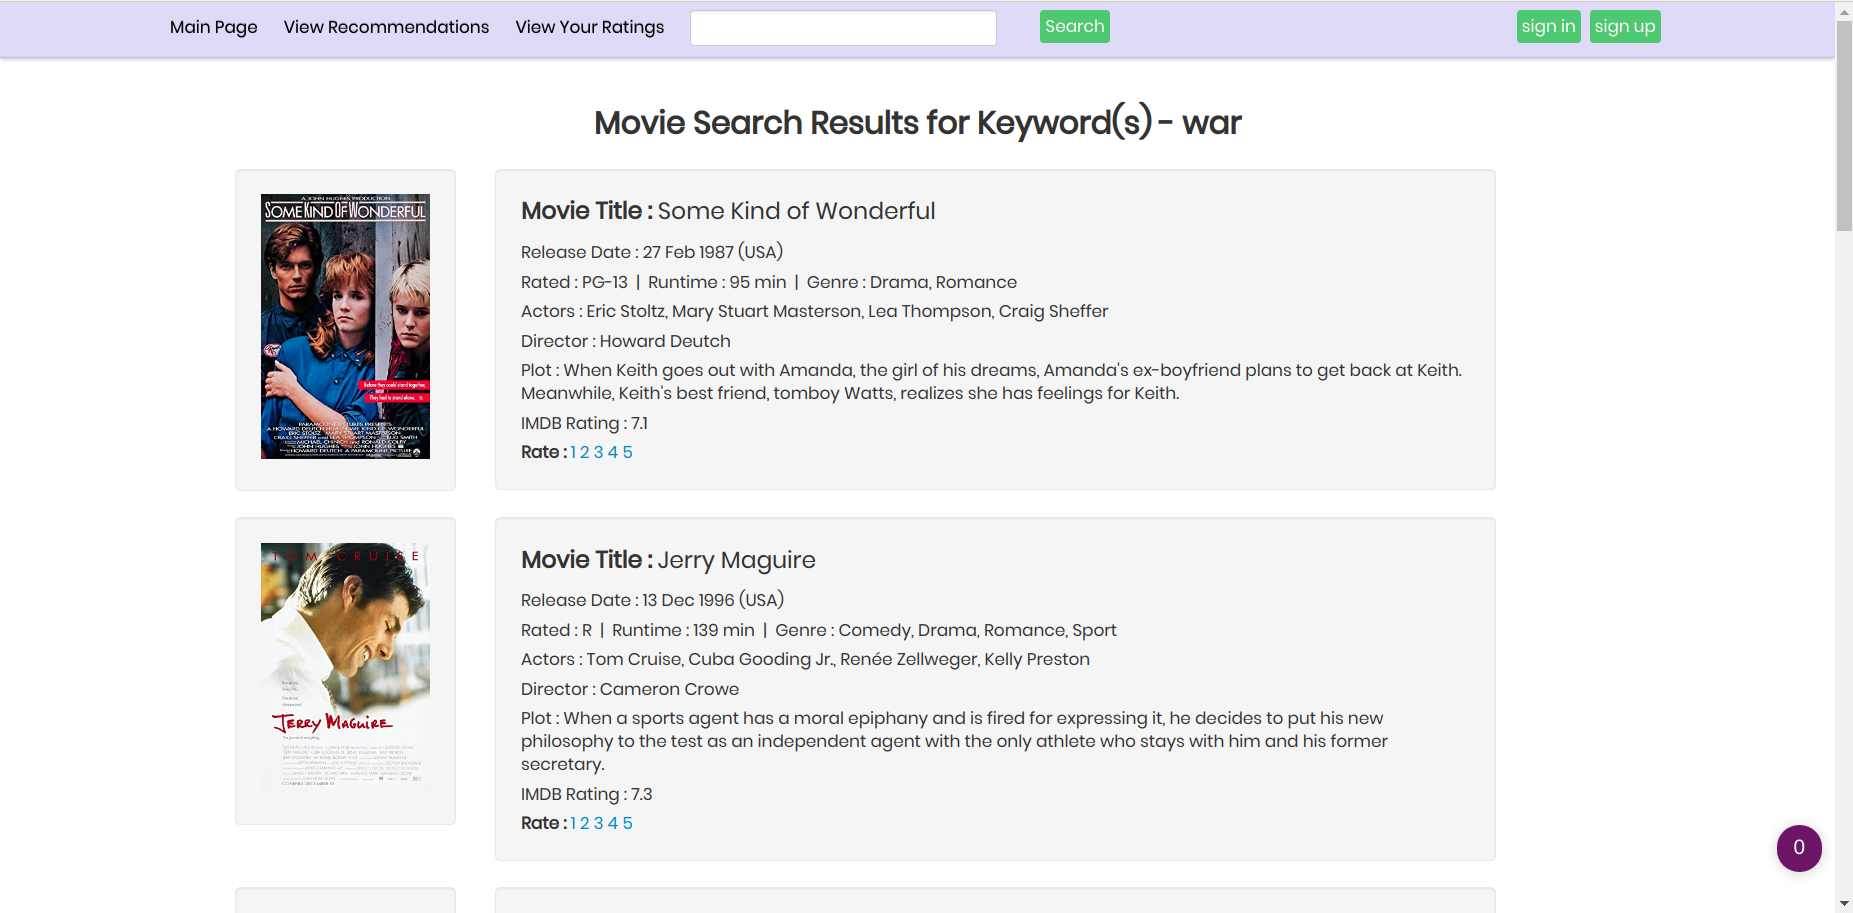The height and width of the screenshot is (913, 1853).
Task: Click the movie search input field
Action: 842,28
